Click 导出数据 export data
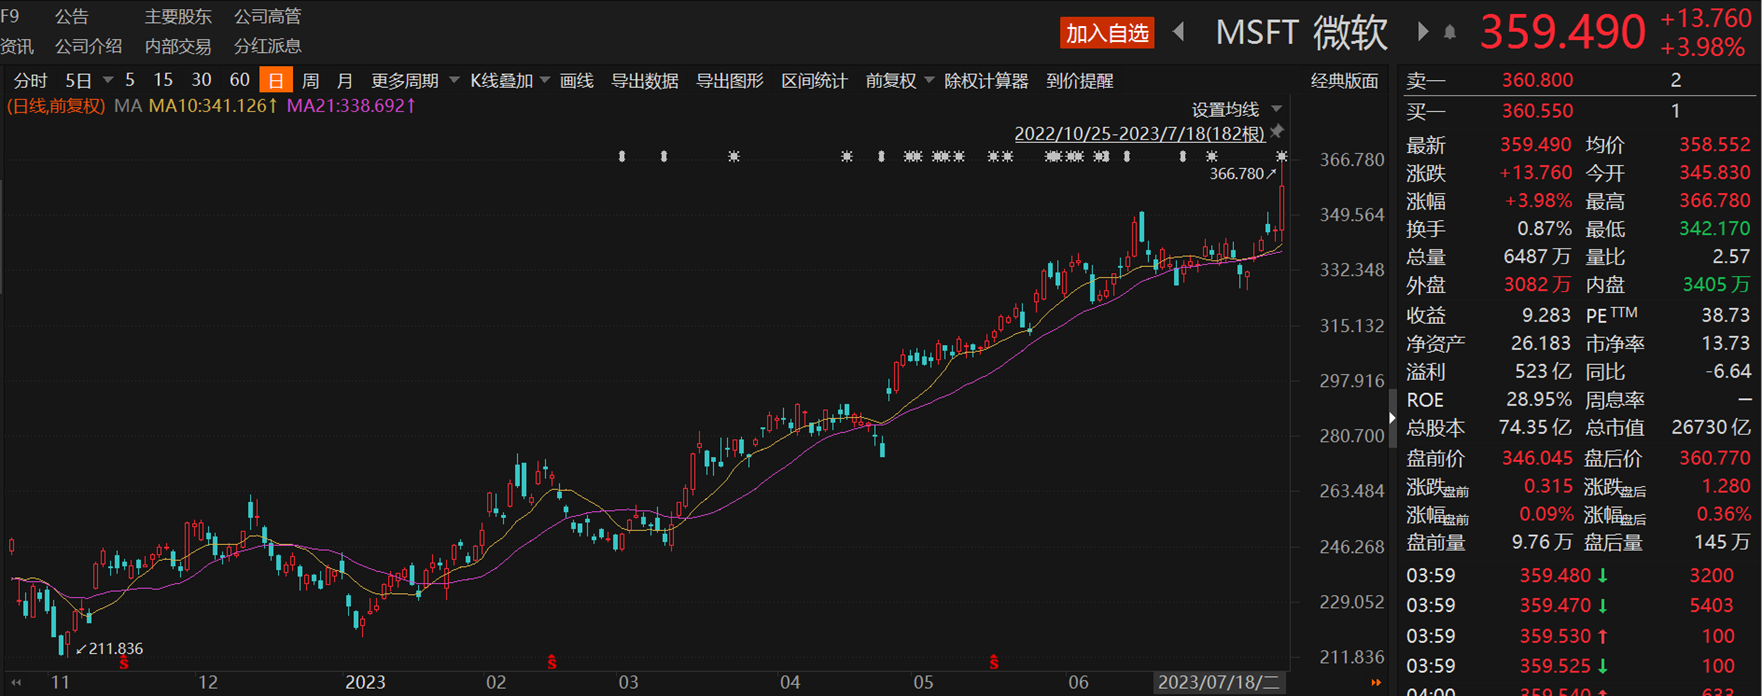The width and height of the screenshot is (1762, 696). (x=645, y=81)
